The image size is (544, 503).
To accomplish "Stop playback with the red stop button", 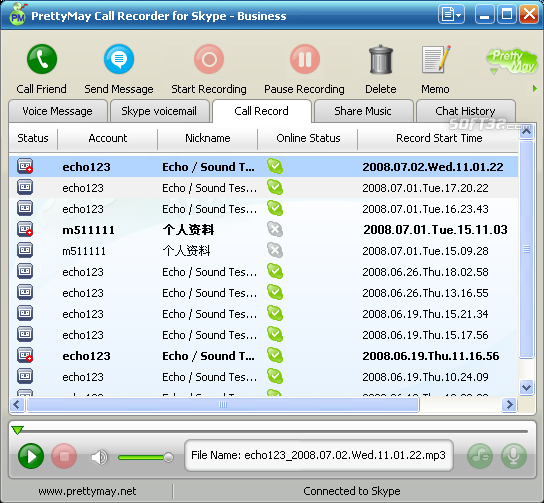I will [x=64, y=456].
